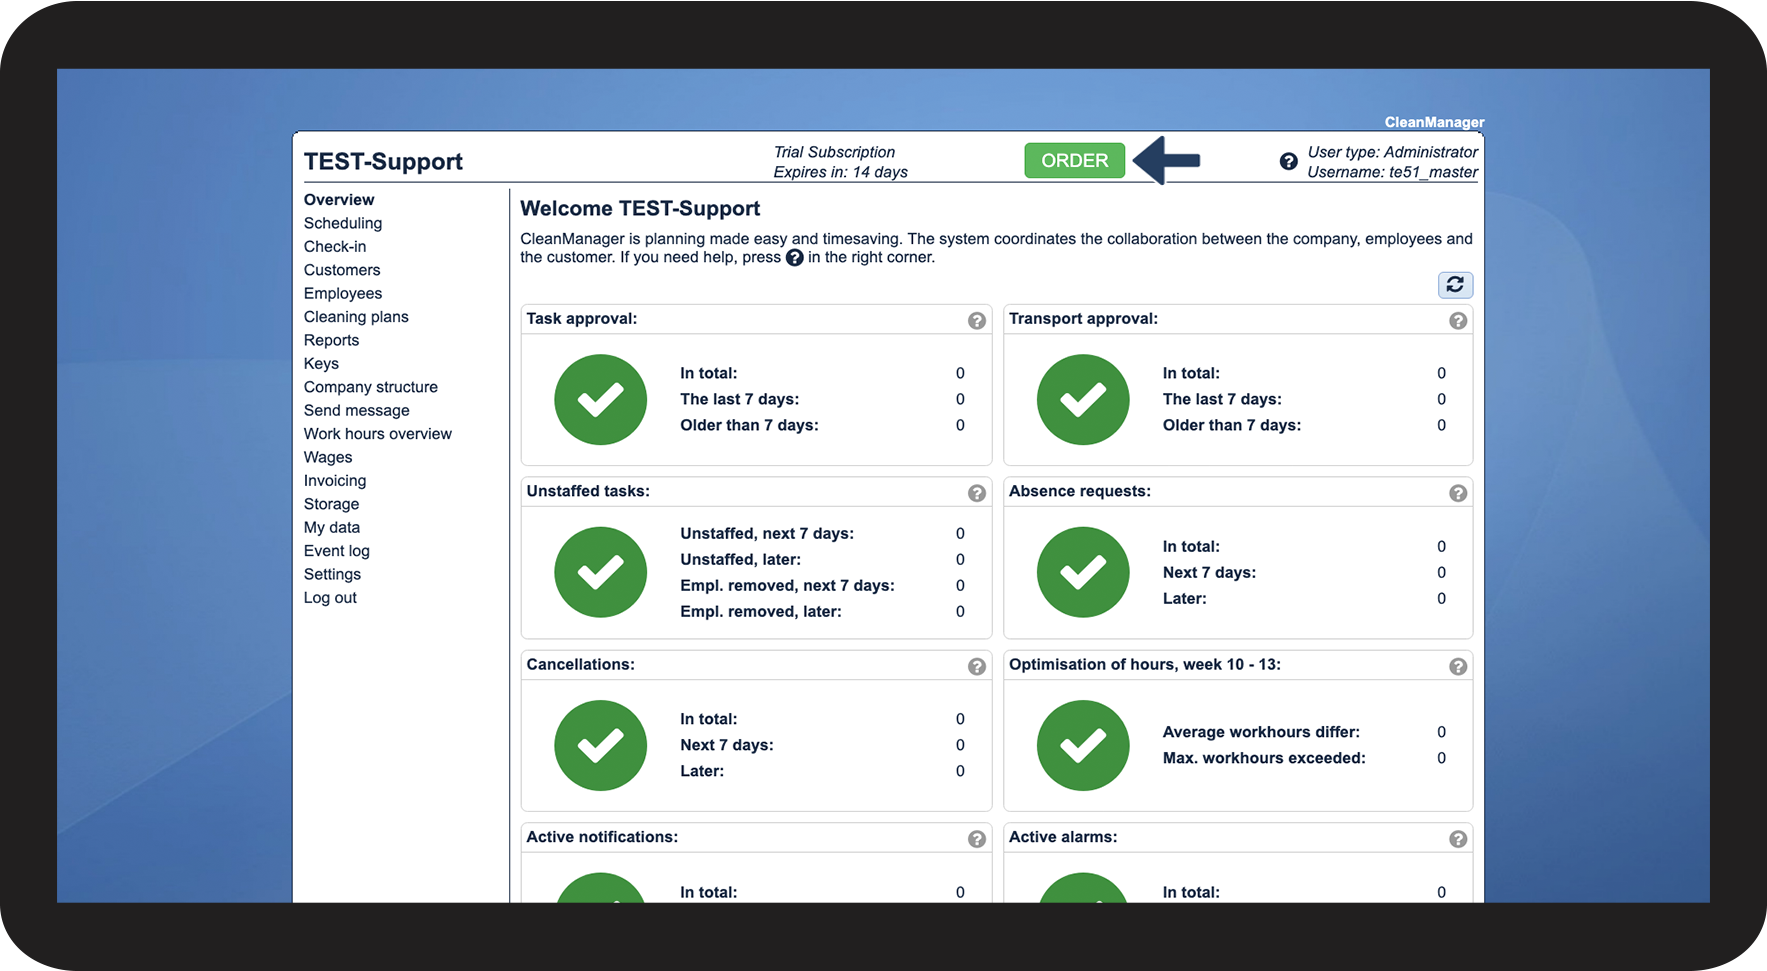1767x971 pixels.
Task: Click 'In total:' in Task approval
Action: coord(709,374)
